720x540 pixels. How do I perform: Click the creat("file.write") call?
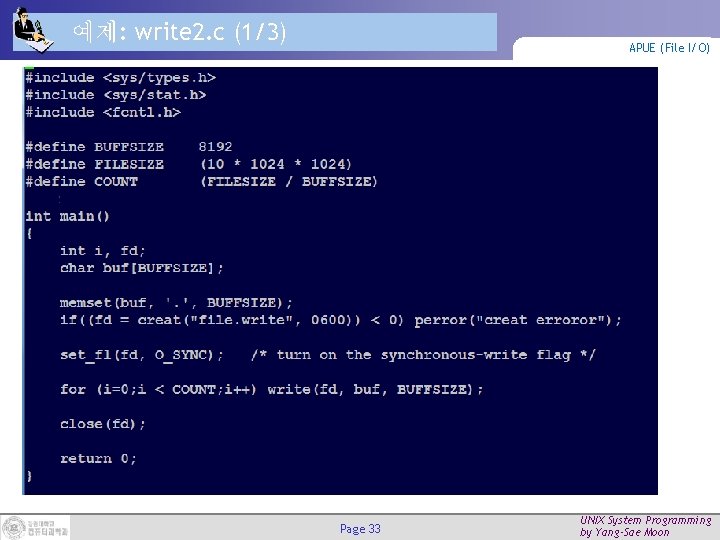(x=248, y=320)
